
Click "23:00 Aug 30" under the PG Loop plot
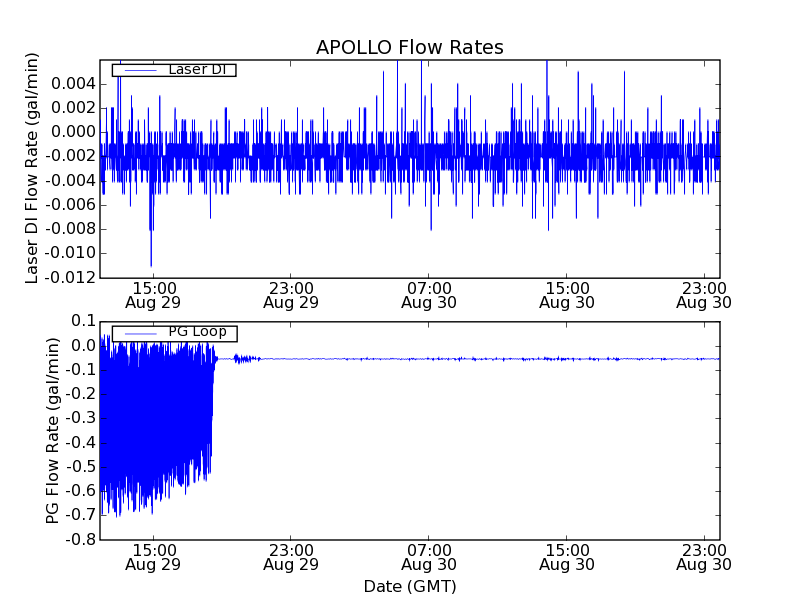tap(704, 557)
